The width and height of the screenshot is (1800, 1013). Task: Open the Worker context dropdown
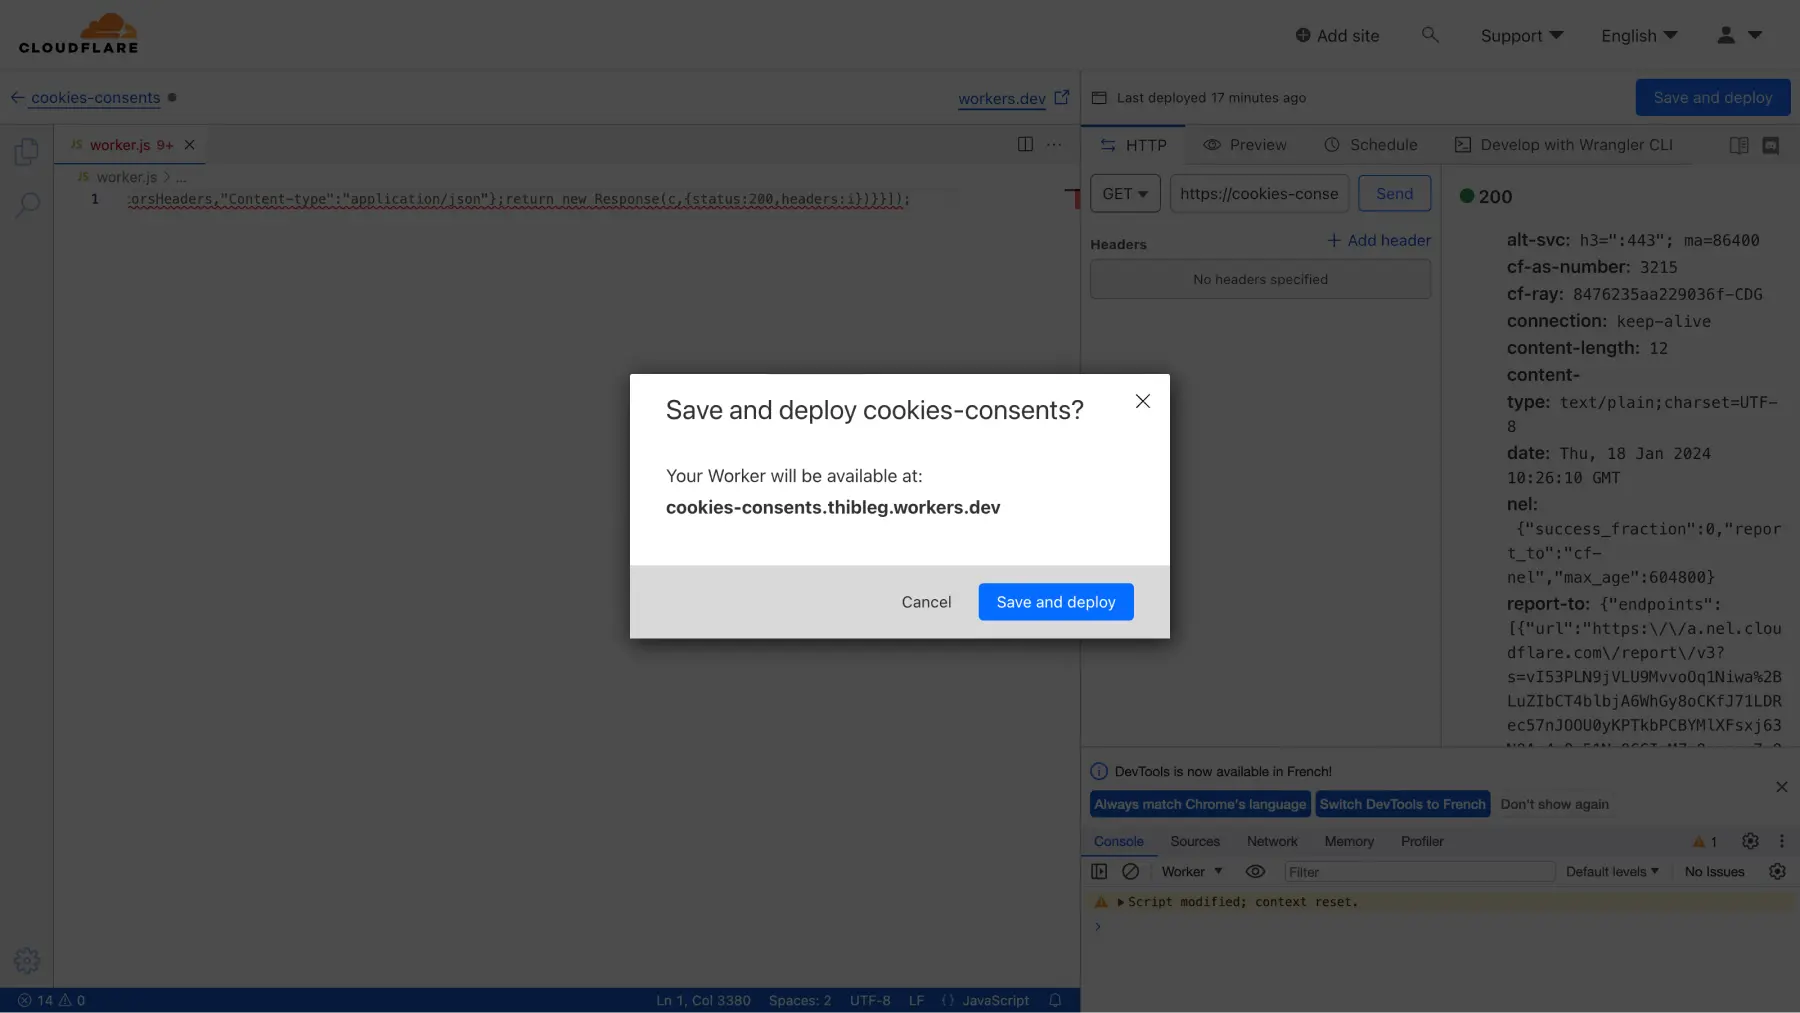point(1192,872)
